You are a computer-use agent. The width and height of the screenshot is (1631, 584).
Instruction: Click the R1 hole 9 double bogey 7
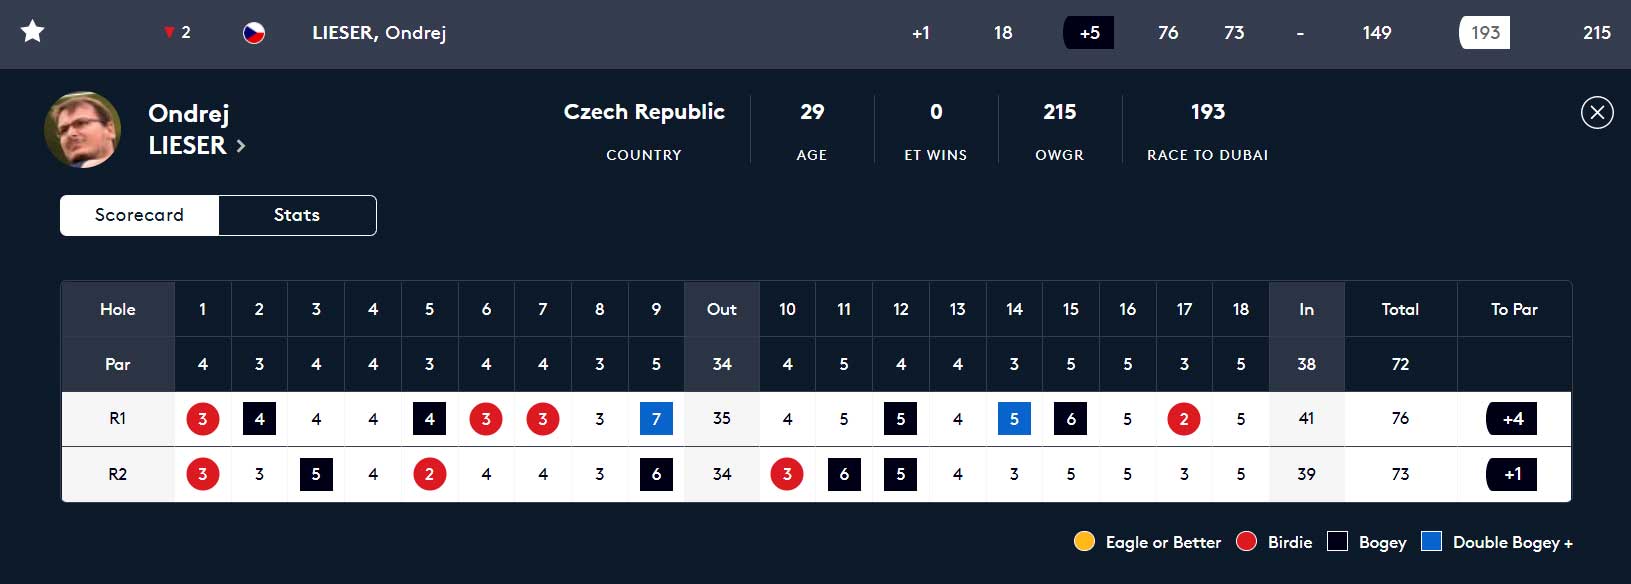click(x=656, y=419)
